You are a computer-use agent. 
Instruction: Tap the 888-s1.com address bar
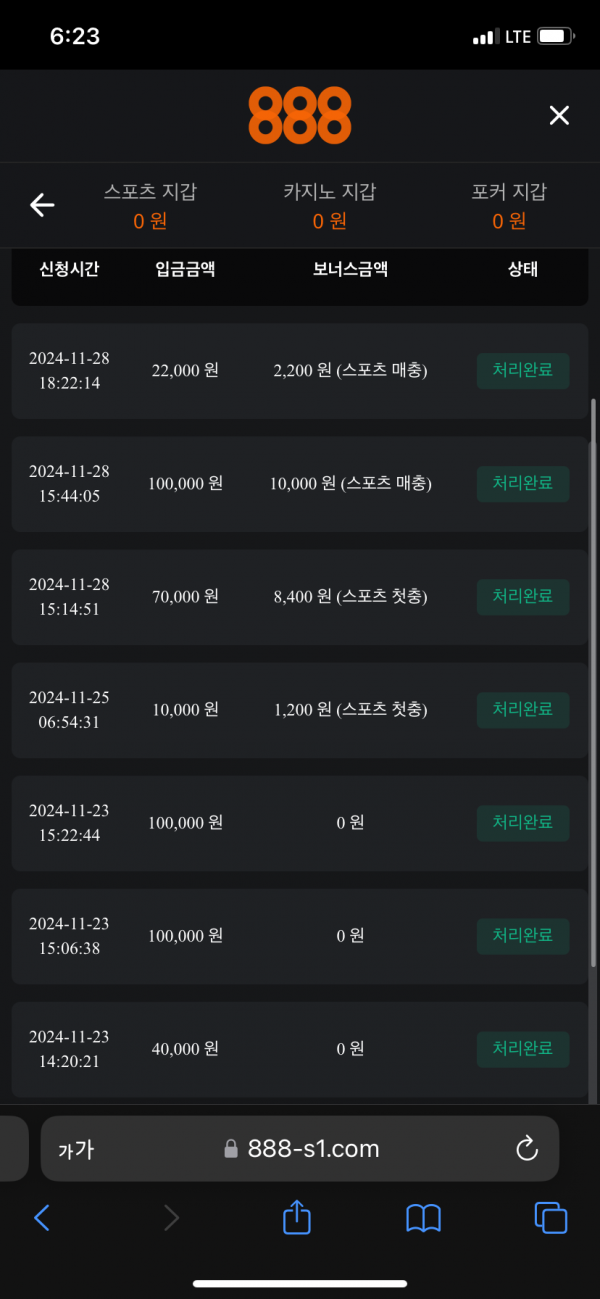(x=300, y=1149)
